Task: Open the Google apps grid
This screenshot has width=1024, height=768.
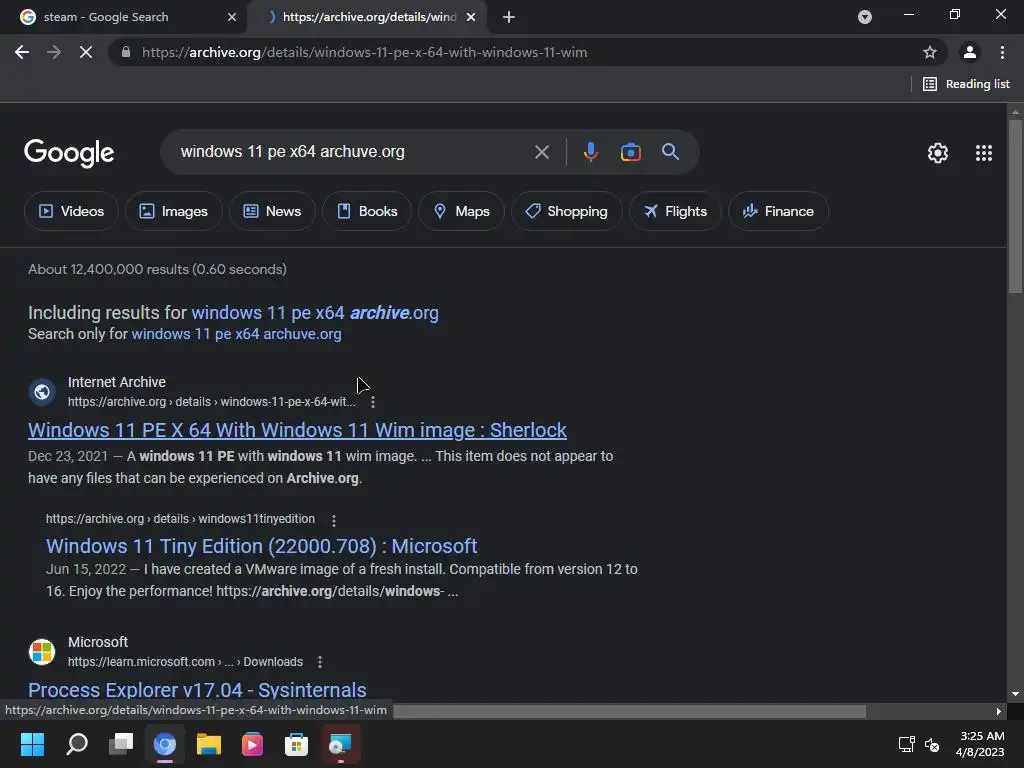Action: click(984, 153)
